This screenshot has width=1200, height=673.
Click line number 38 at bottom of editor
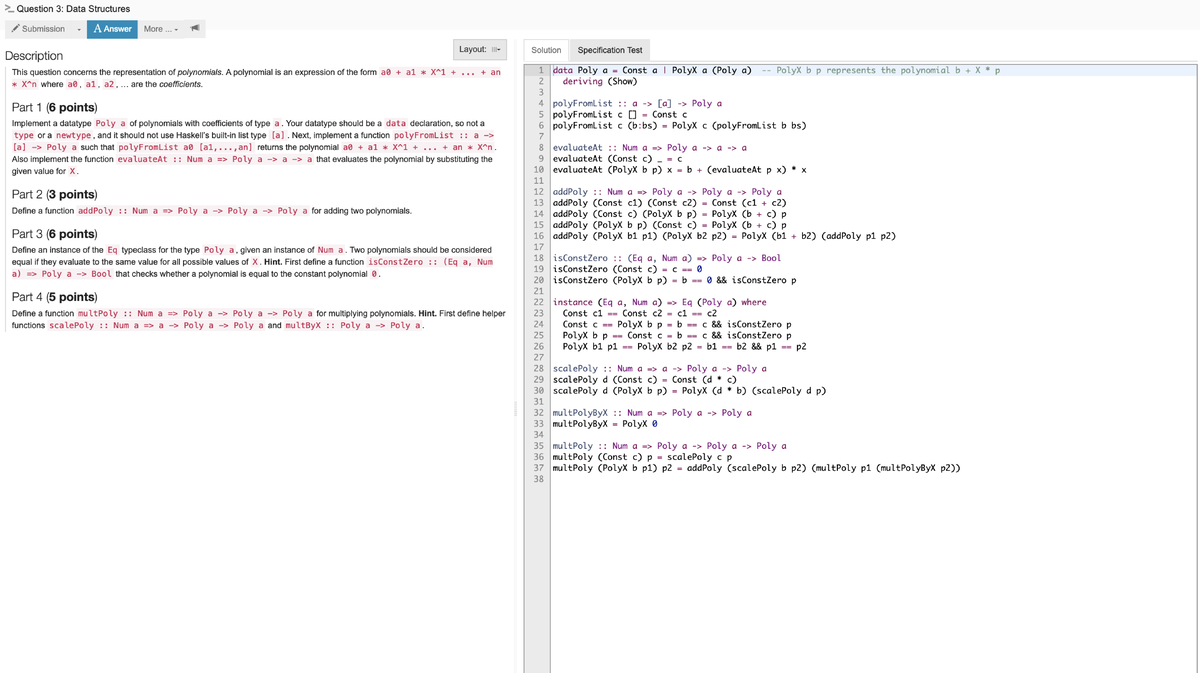pos(537,478)
